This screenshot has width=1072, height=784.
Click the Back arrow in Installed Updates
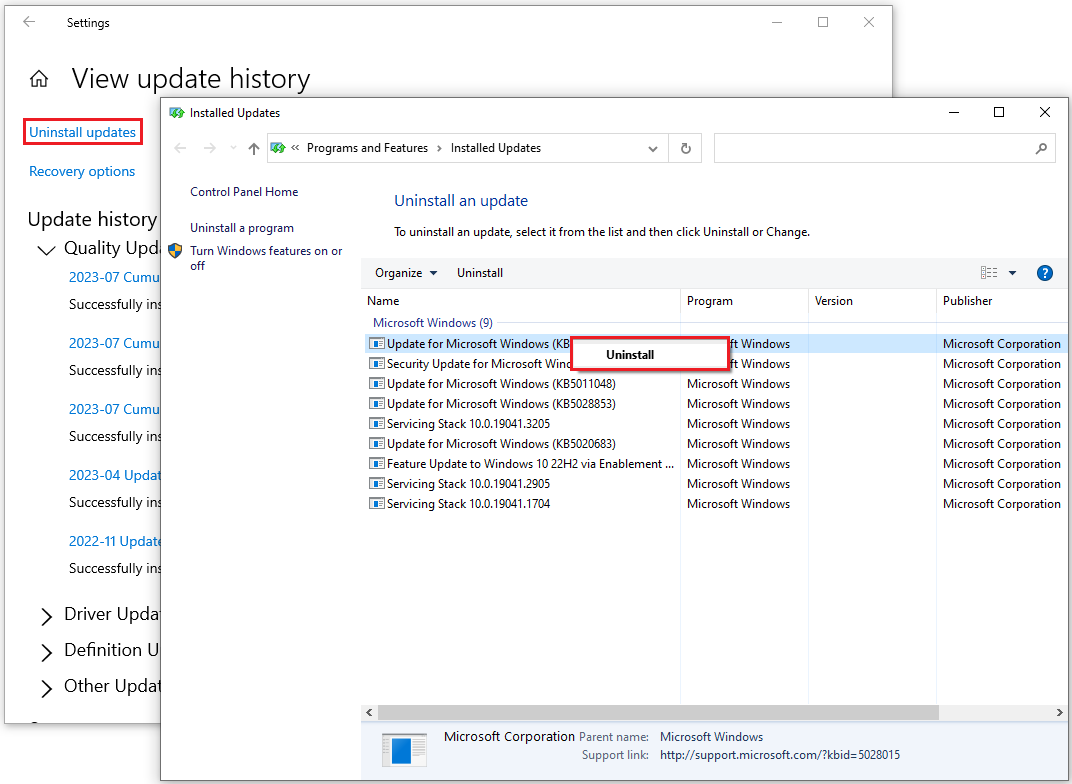coord(180,148)
